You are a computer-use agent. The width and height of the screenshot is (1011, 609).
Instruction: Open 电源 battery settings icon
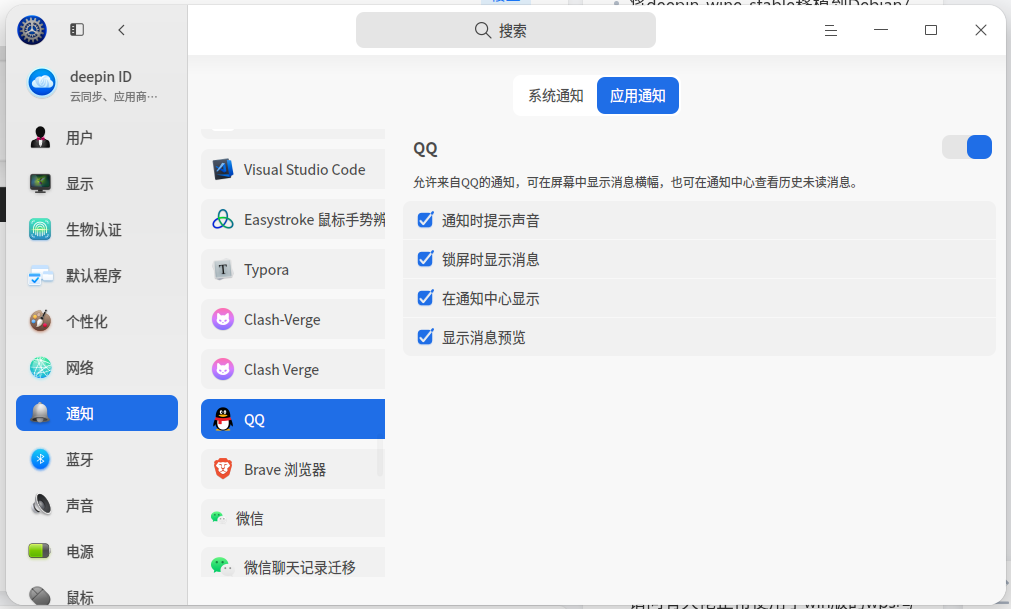[x=40, y=552]
